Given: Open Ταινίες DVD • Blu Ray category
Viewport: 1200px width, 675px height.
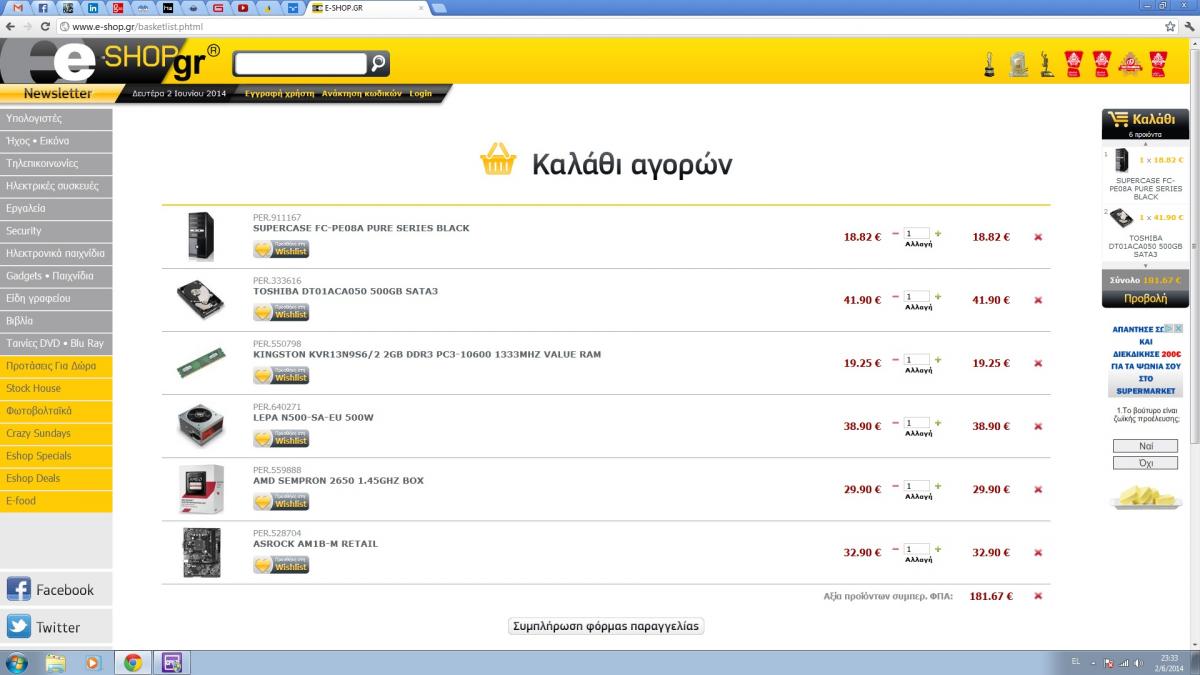Looking at the screenshot, I should point(56,343).
